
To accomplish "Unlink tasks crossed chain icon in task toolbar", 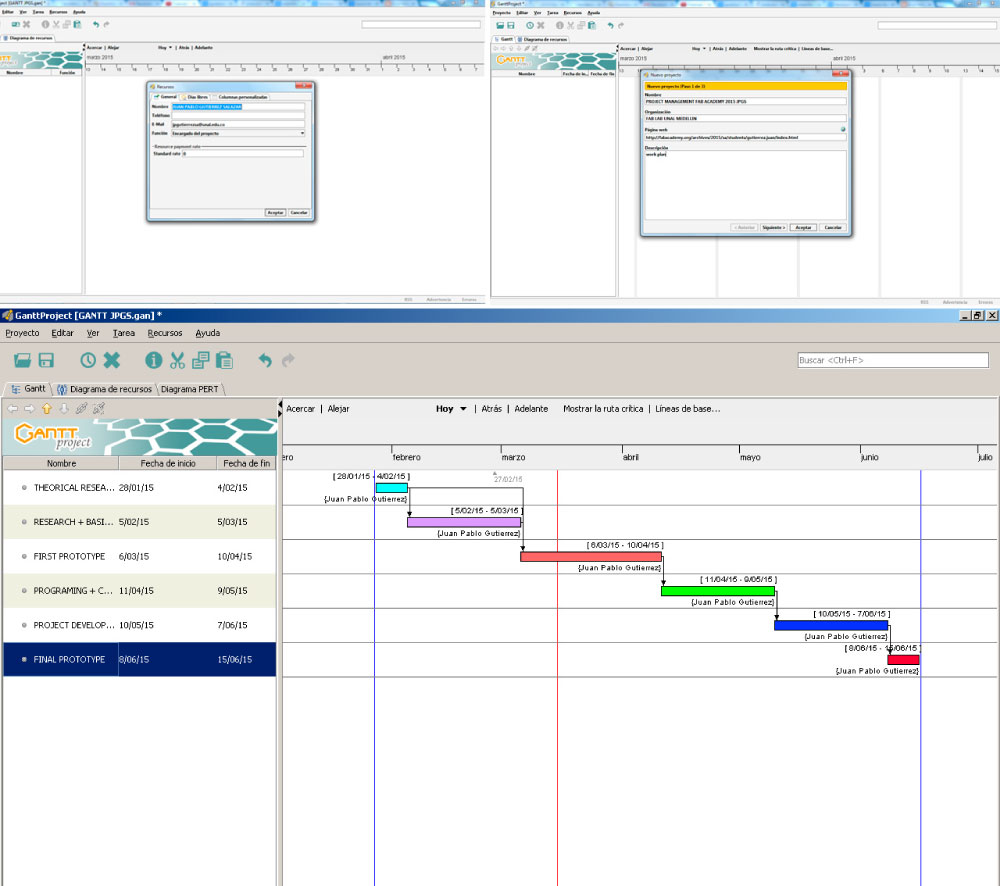I will pyautogui.click(x=98, y=409).
